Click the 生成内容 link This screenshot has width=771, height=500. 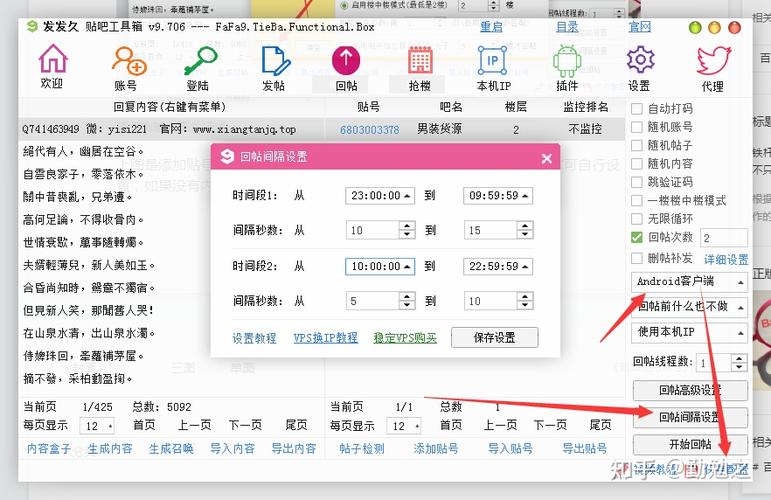[x=110, y=449]
